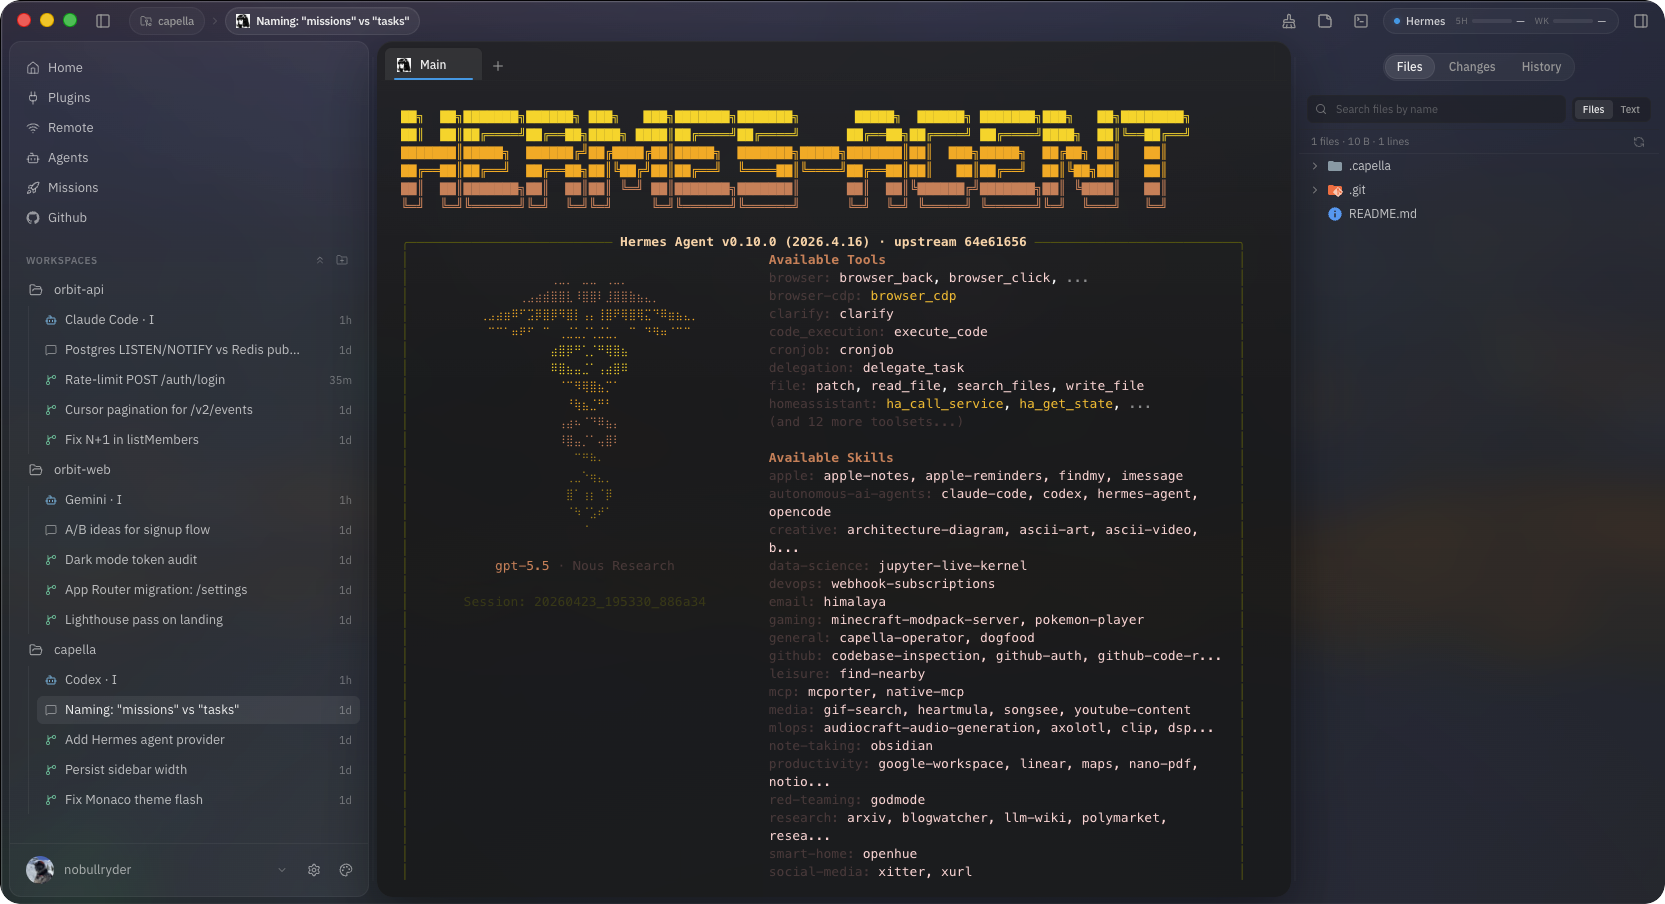Open the Claude Code · I session
This screenshot has width=1665, height=904.
[198, 320]
